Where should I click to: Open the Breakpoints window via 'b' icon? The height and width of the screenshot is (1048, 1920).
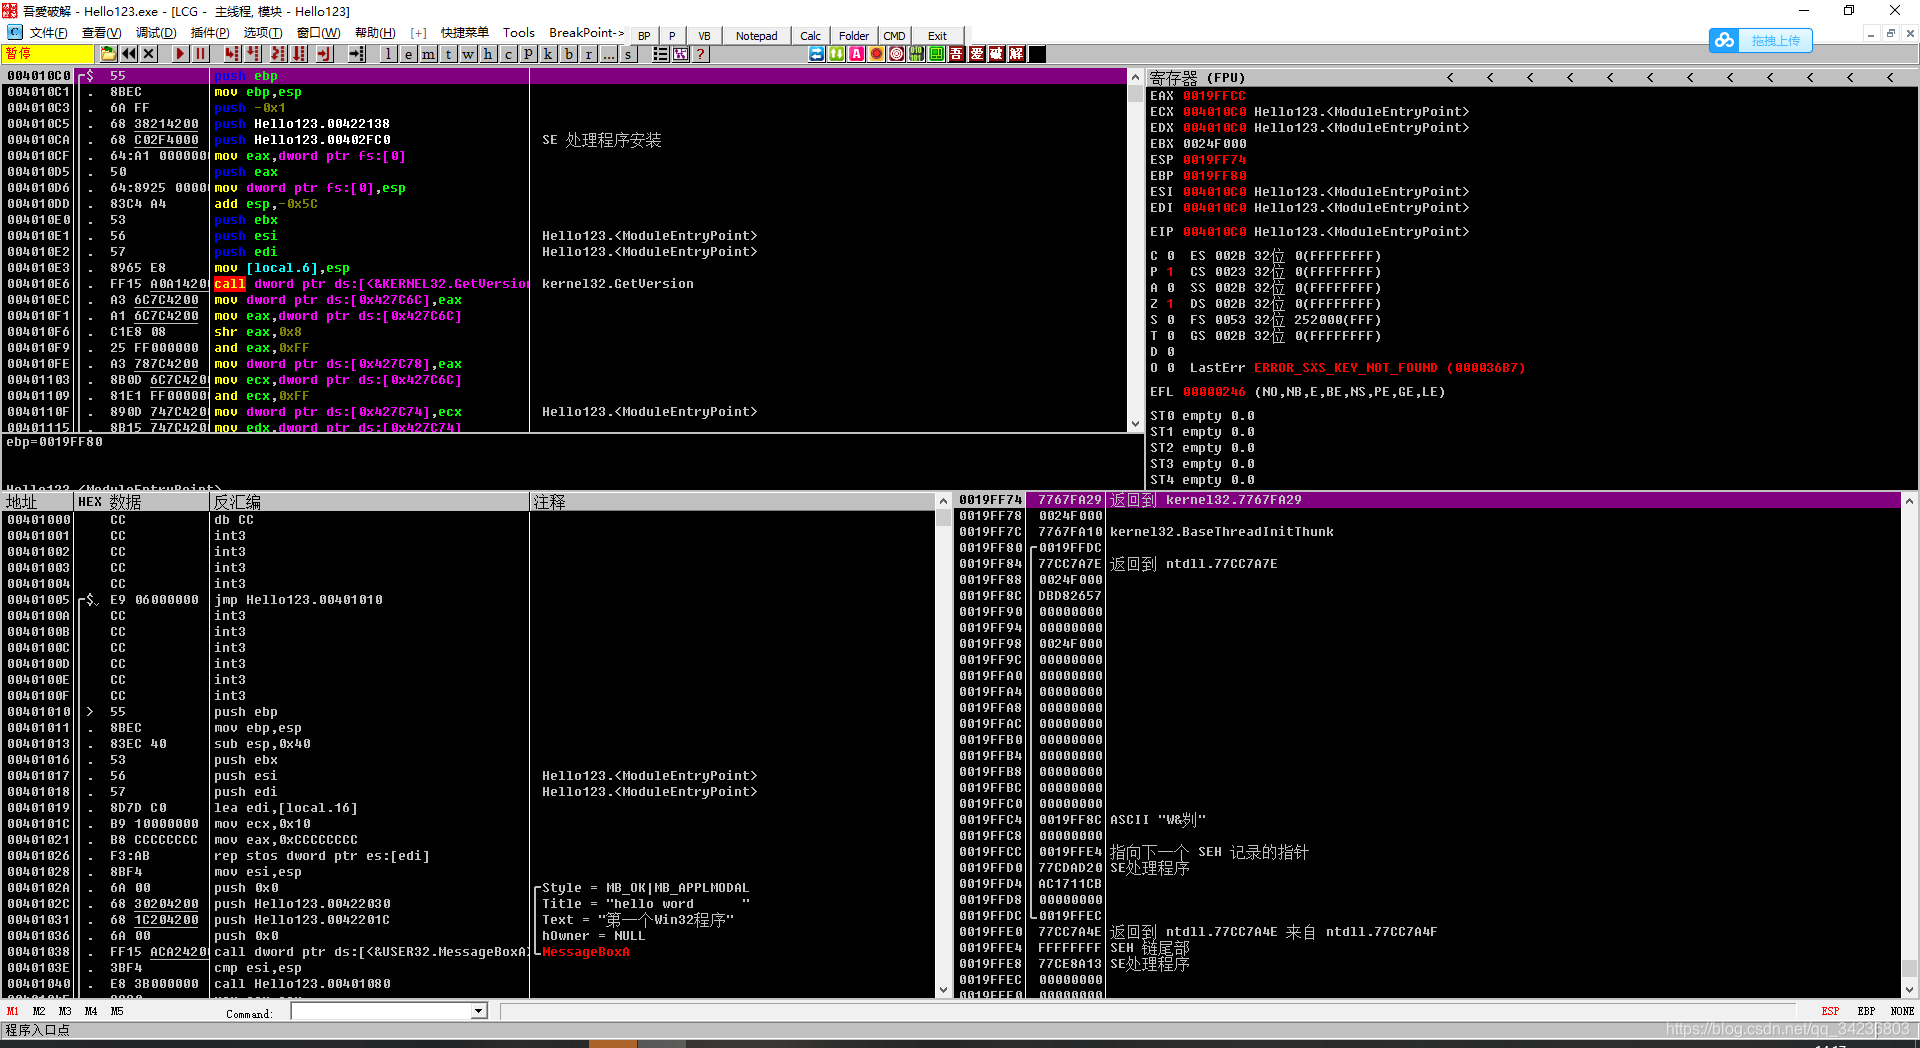(x=568, y=54)
